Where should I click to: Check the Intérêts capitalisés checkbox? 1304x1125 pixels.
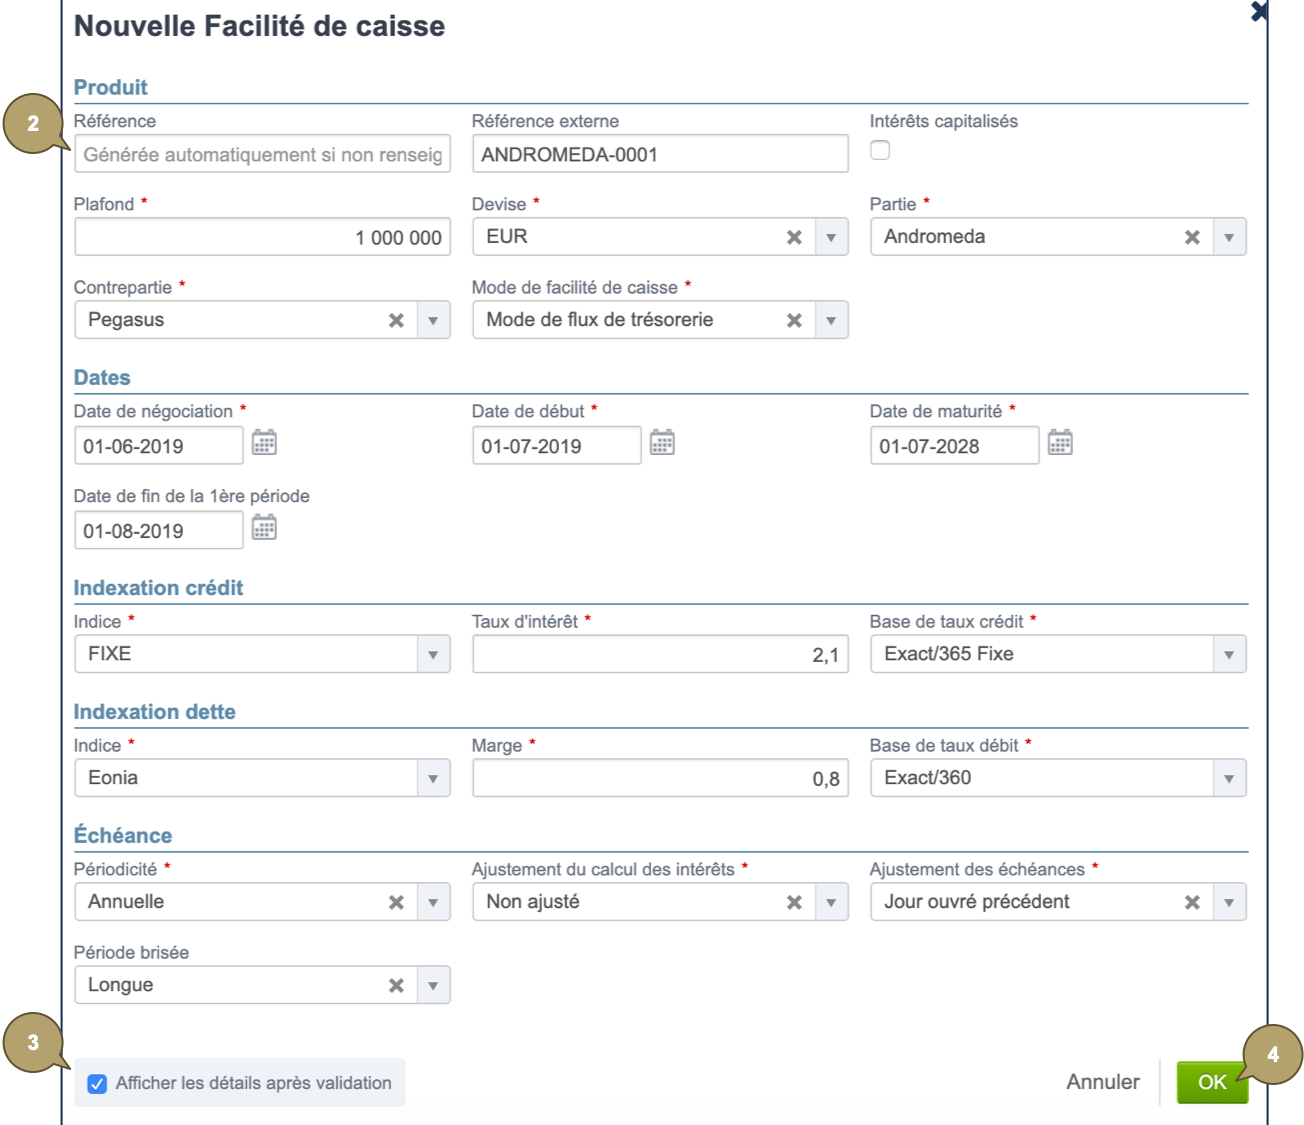click(880, 151)
